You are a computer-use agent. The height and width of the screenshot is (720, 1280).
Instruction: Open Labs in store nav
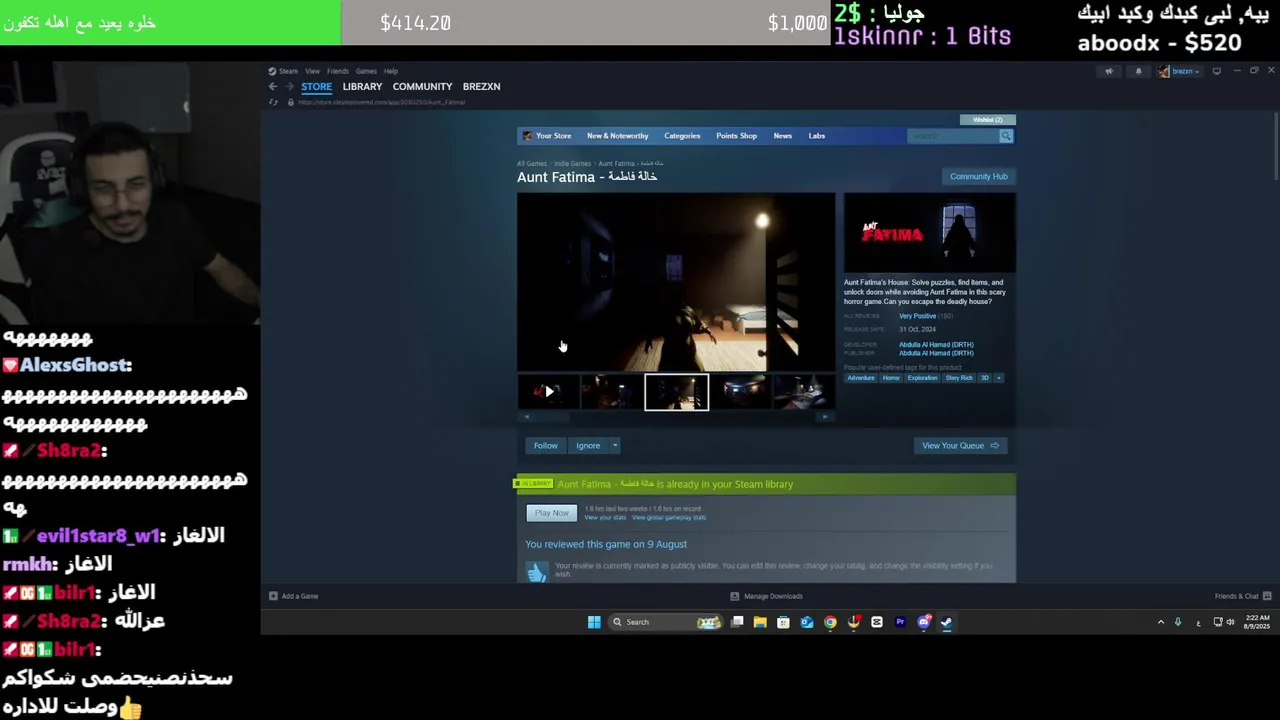pyautogui.click(x=817, y=136)
